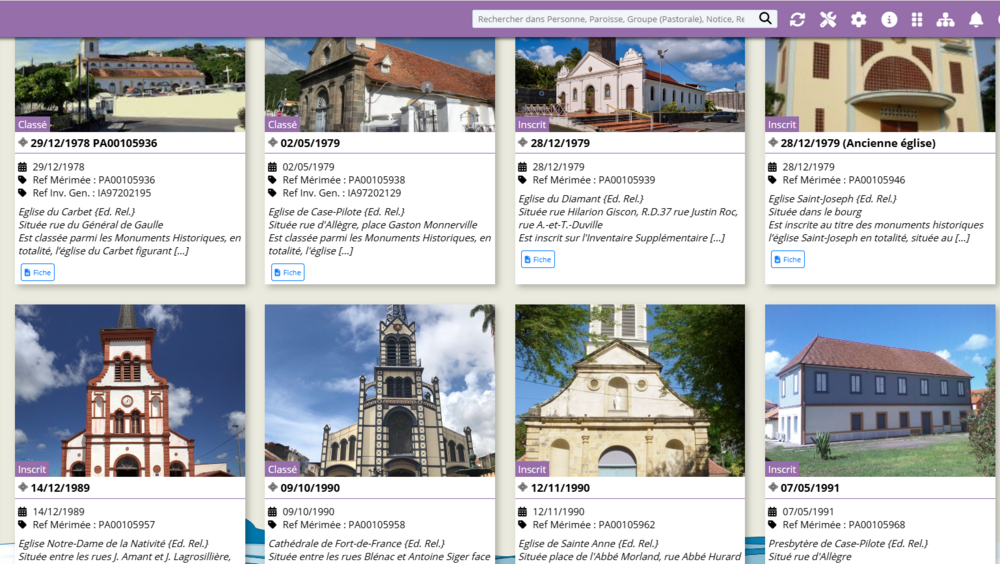Open settings gear icon

click(x=858, y=19)
